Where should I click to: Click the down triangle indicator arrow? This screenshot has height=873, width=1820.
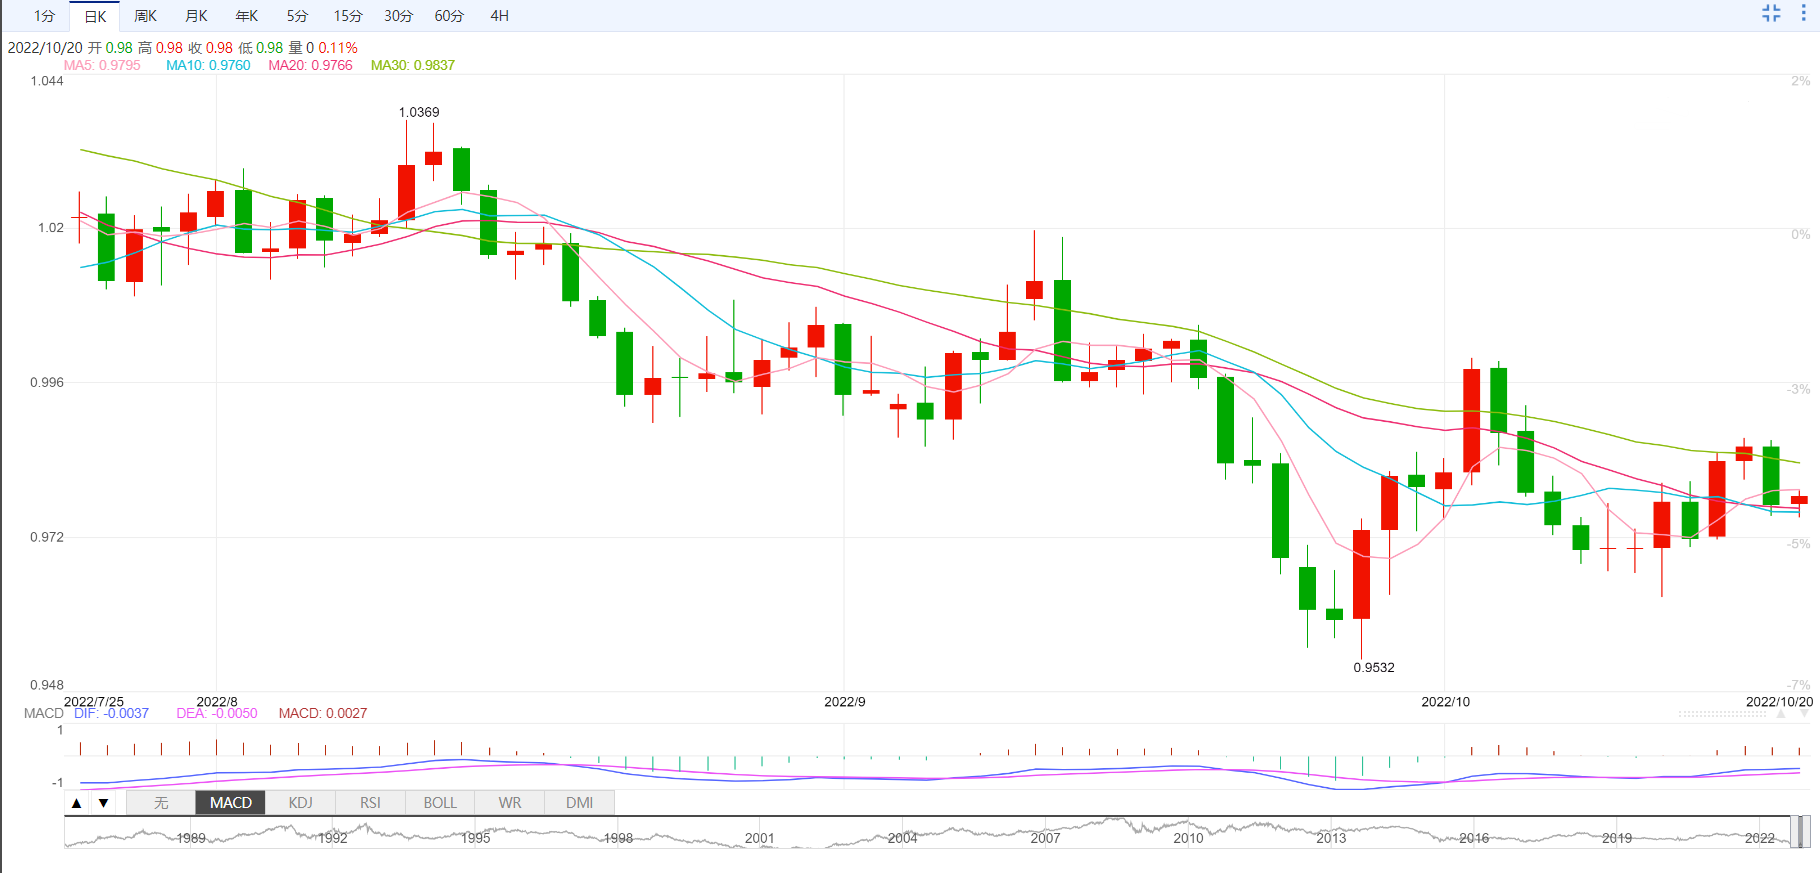[x=103, y=803]
